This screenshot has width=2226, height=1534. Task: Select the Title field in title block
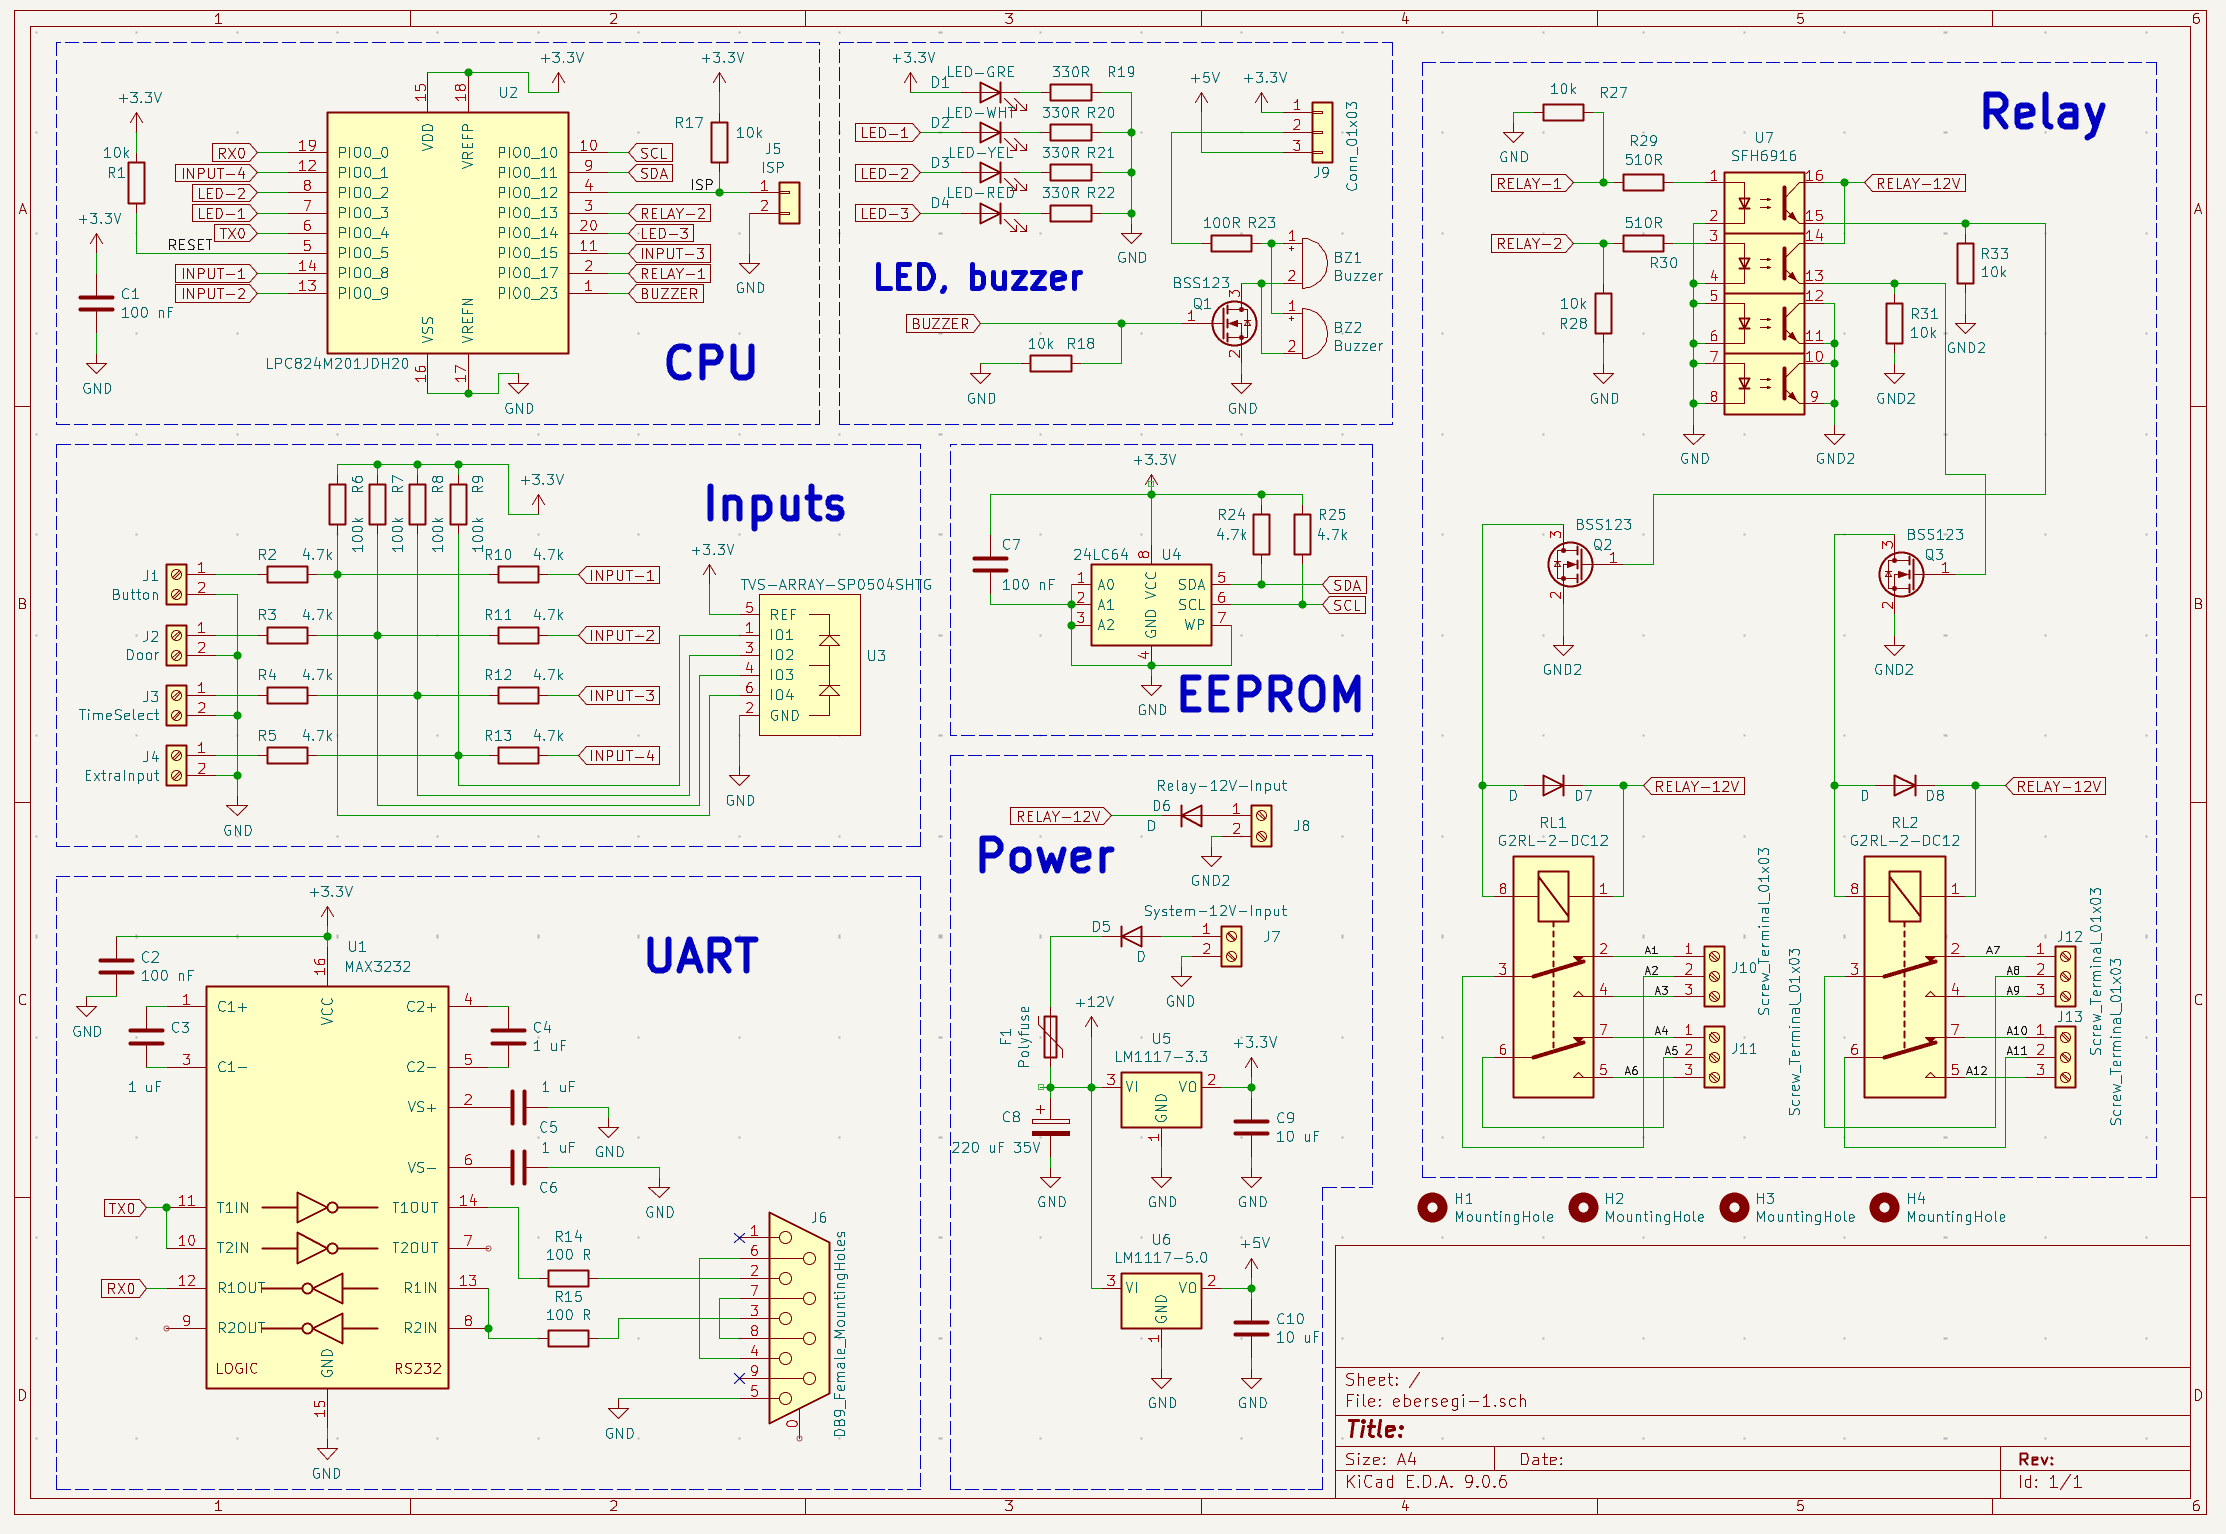point(1374,1430)
